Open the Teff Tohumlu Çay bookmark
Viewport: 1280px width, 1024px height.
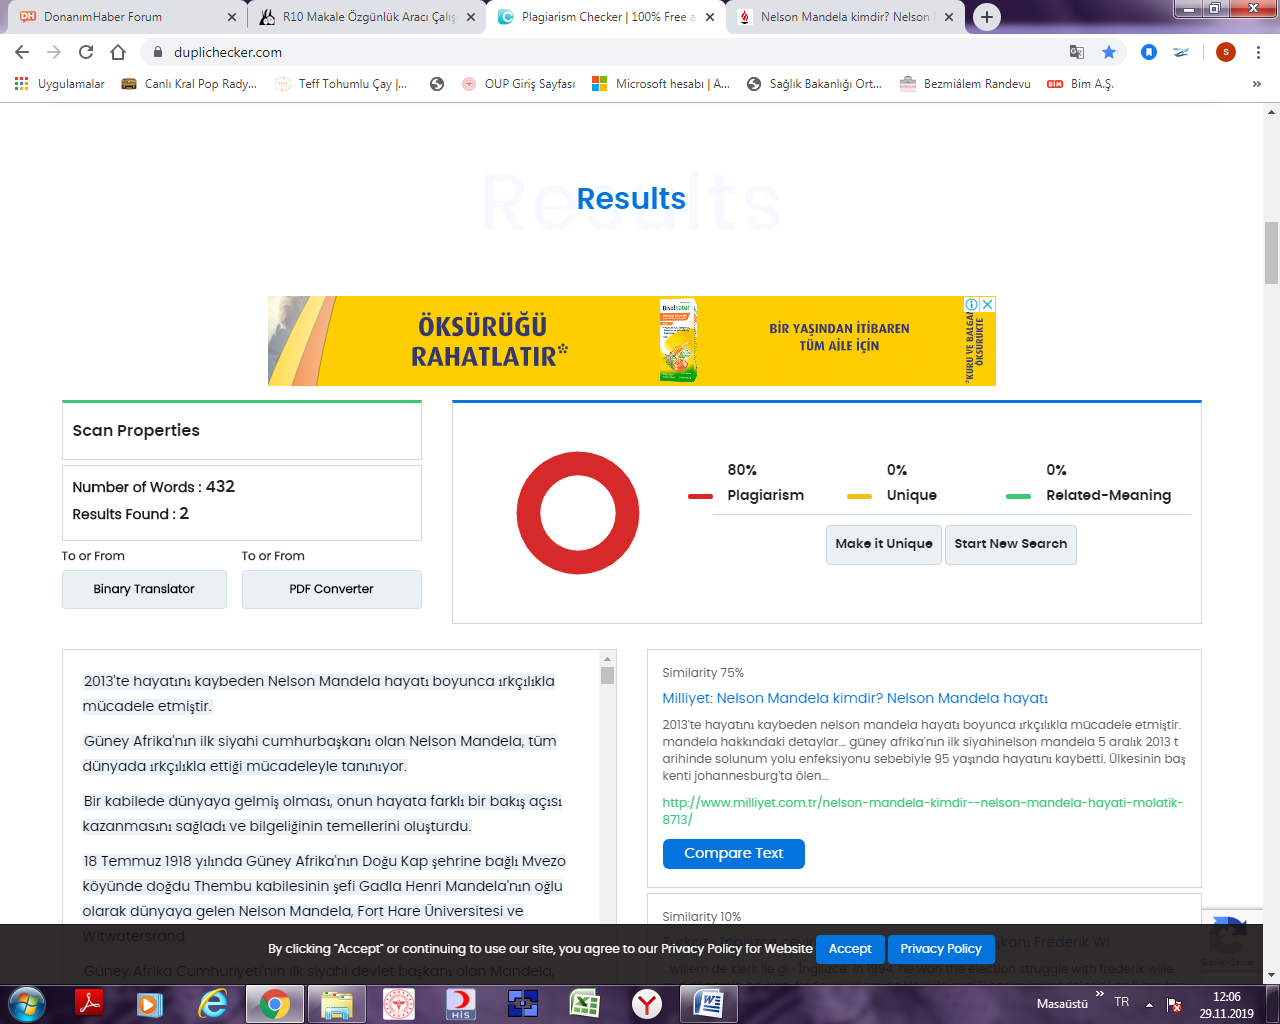[341, 84]
